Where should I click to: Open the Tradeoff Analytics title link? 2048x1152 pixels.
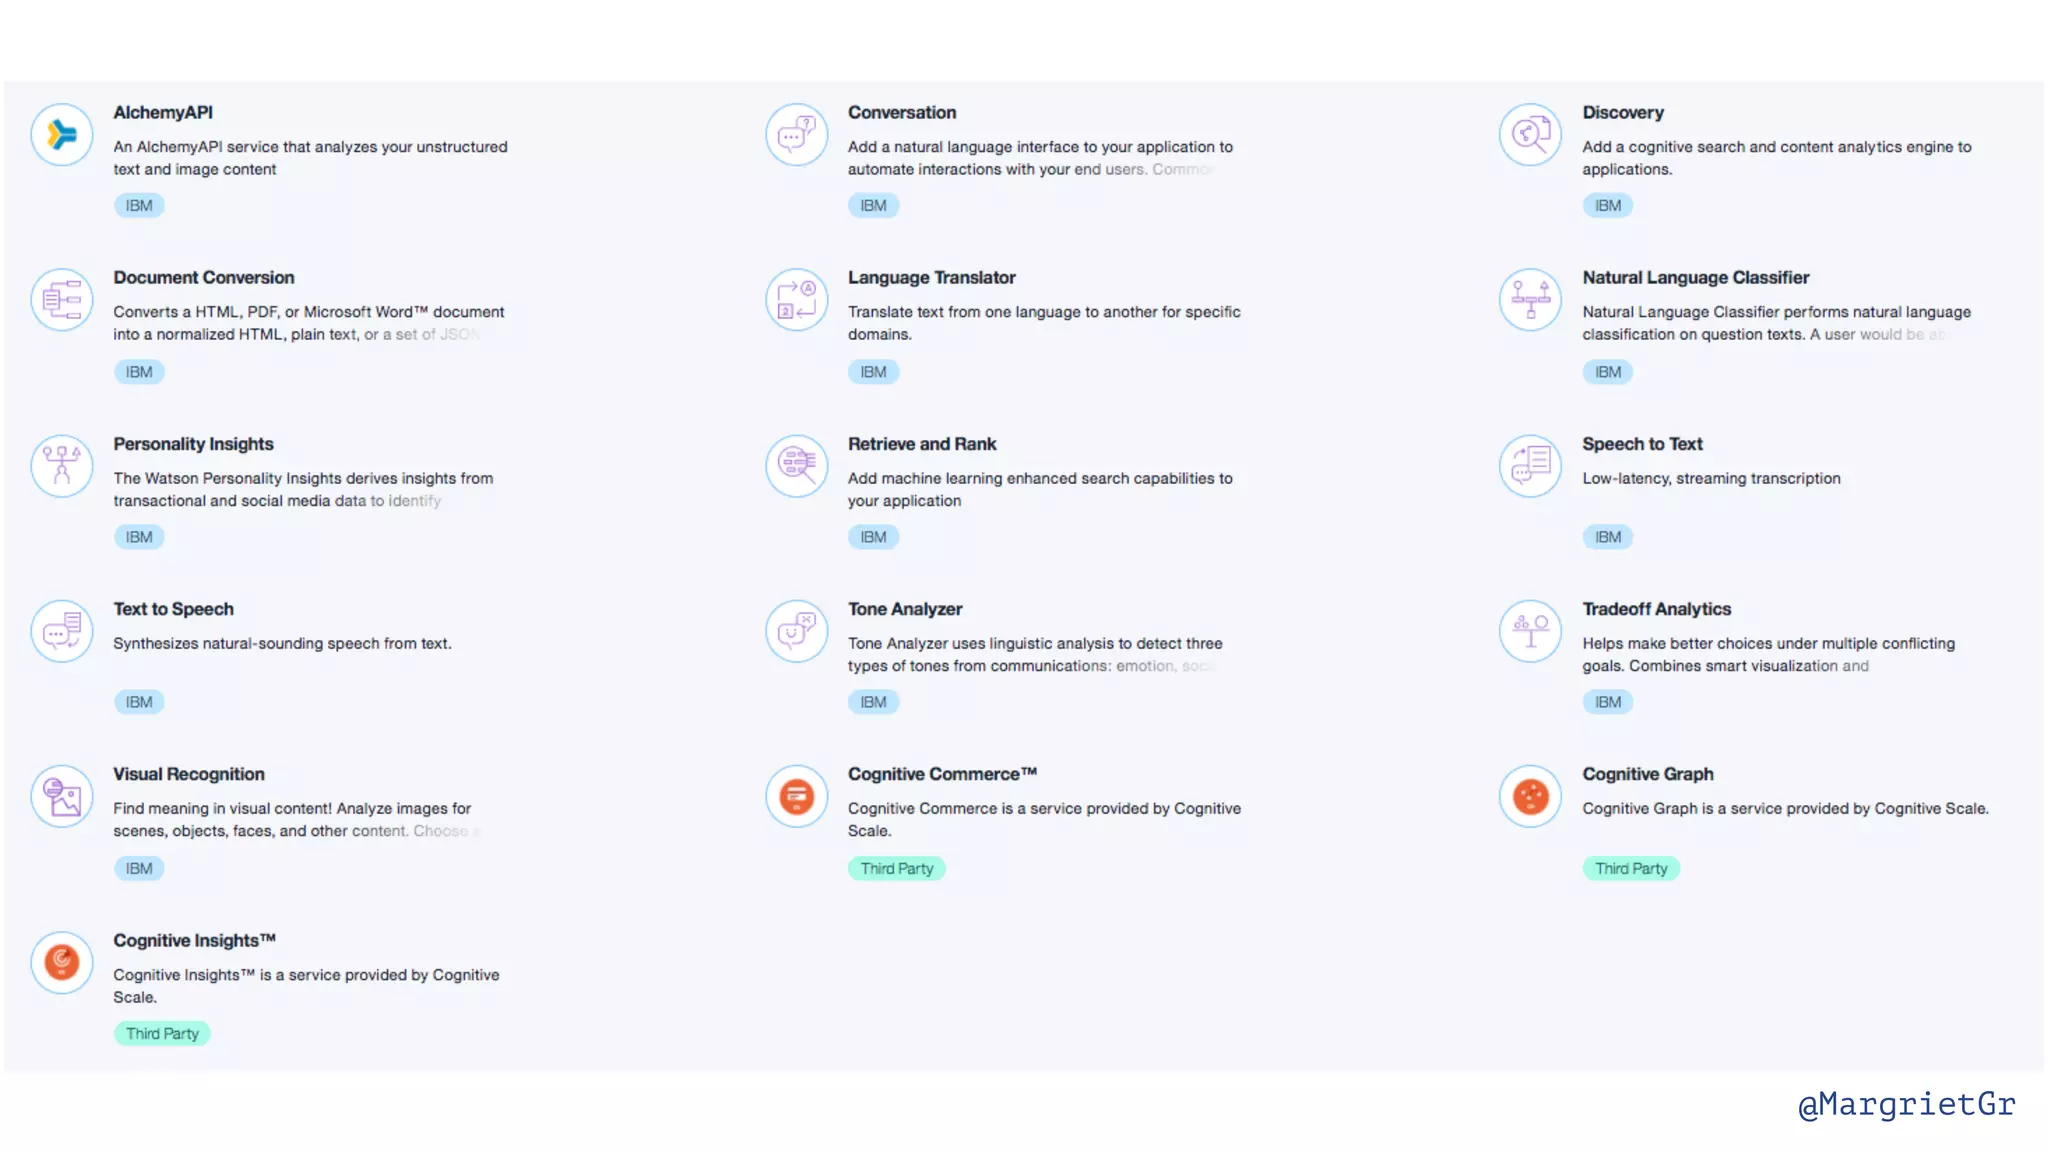coord(1656,609)
